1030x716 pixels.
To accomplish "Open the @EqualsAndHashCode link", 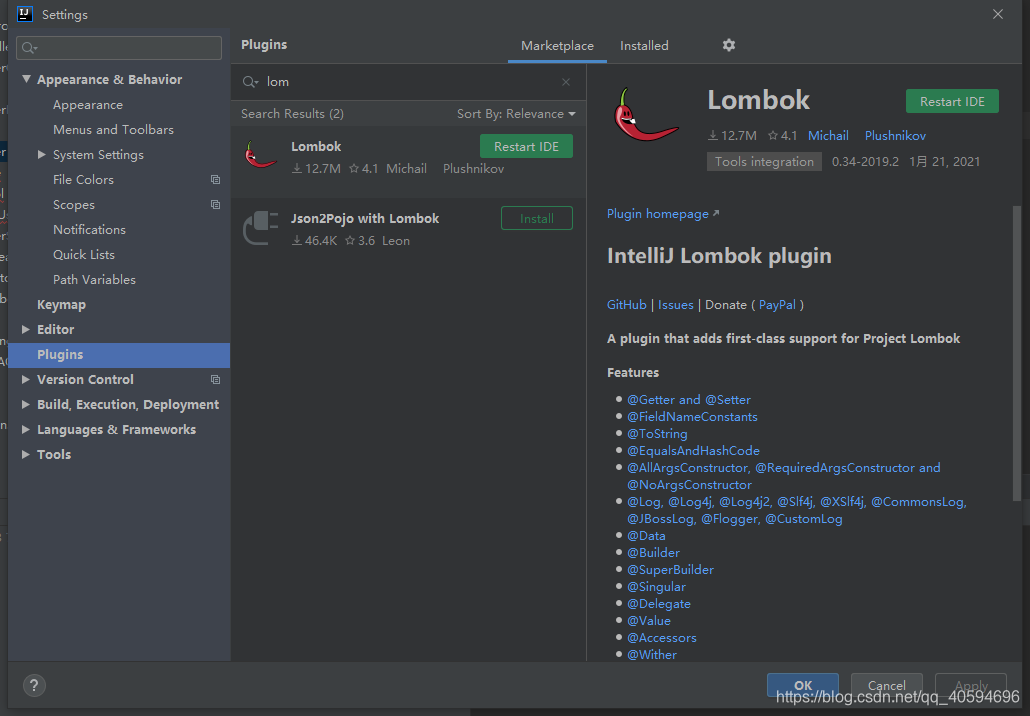I will [693, 451].
